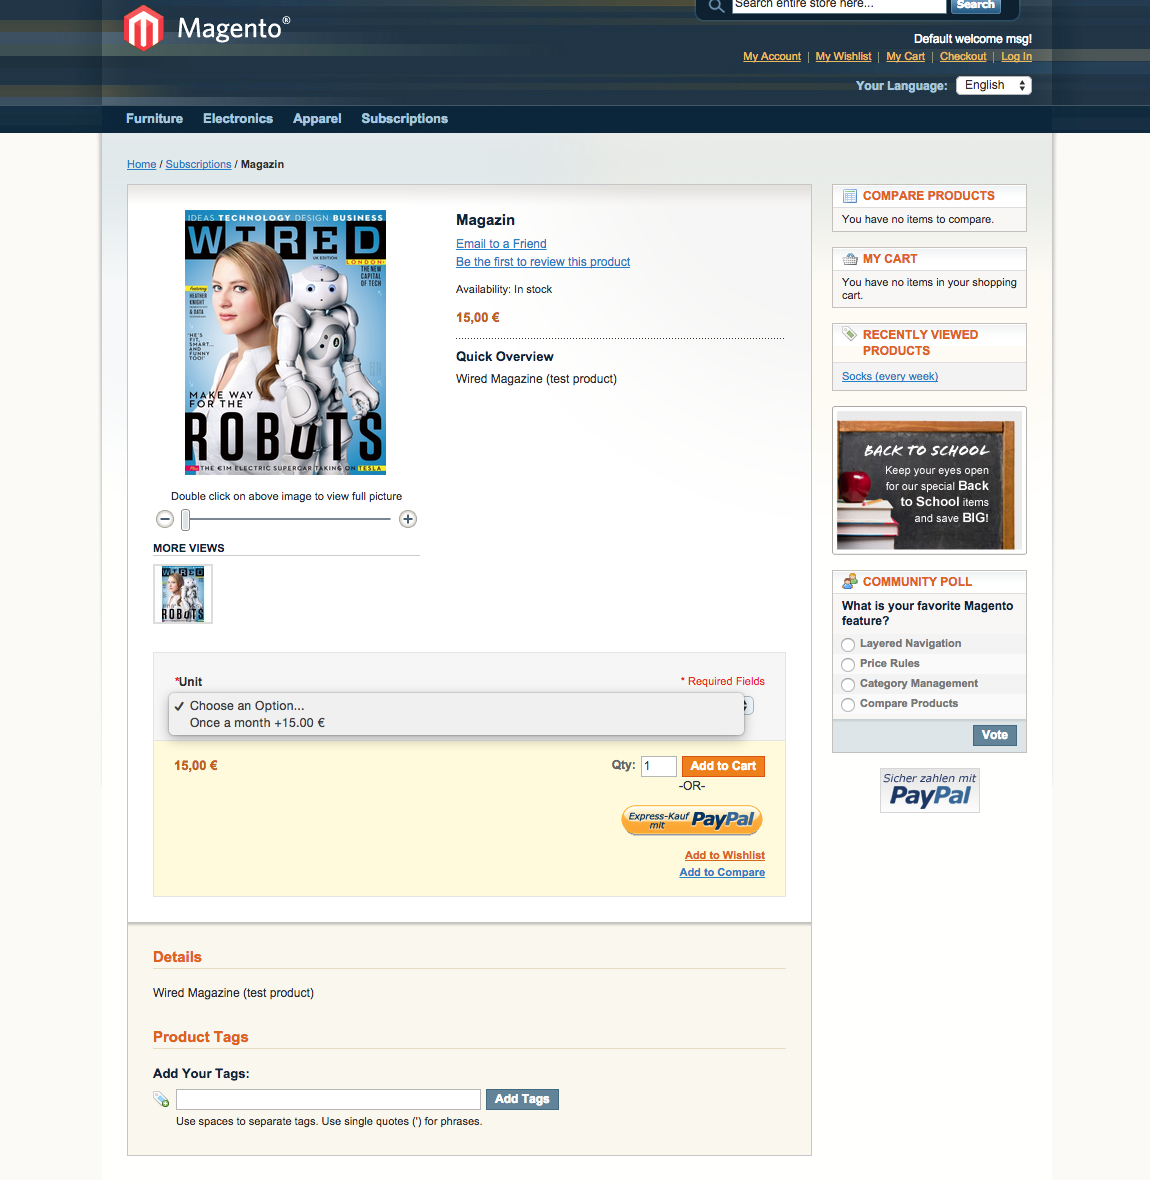Viewport: 1150px width, 1180px height.
Task: Click the Qty input field
Action: point(659,766)
